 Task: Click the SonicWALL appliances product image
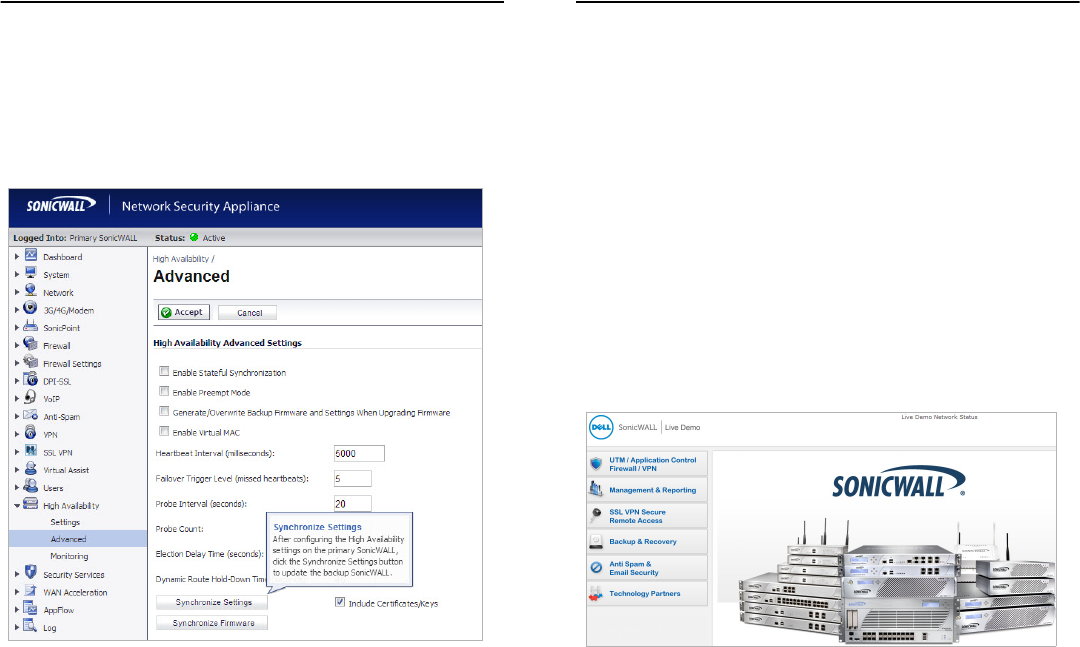coord(896,581)
